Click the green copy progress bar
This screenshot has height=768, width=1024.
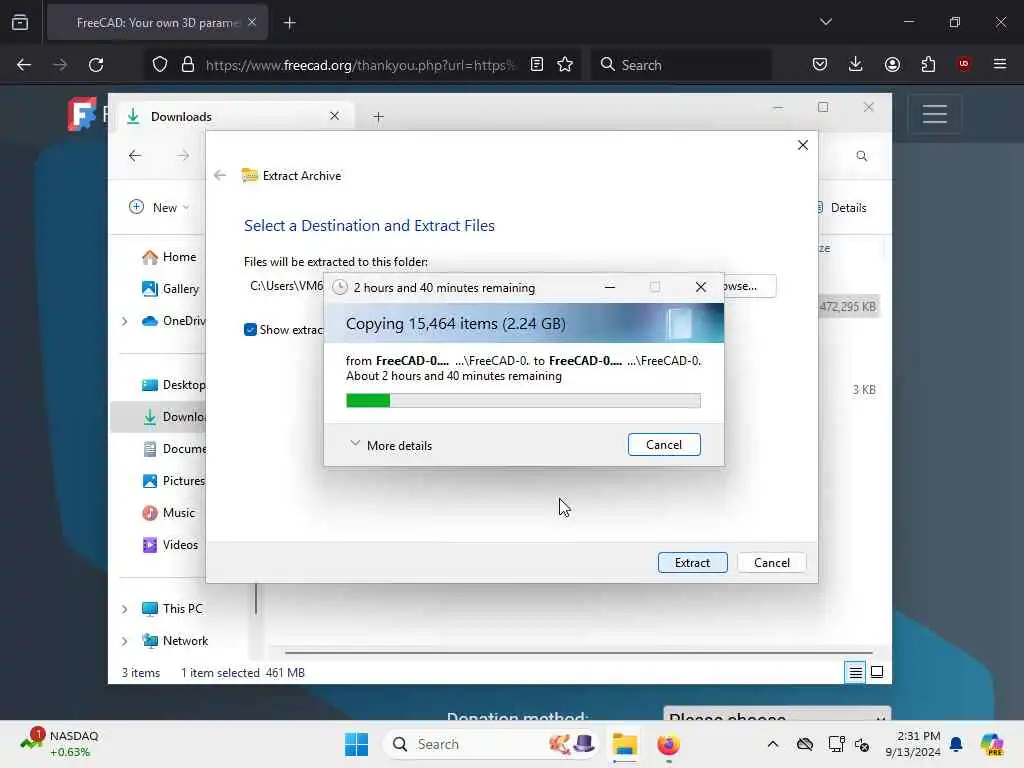pyautogui.click(x=523, y=400)
